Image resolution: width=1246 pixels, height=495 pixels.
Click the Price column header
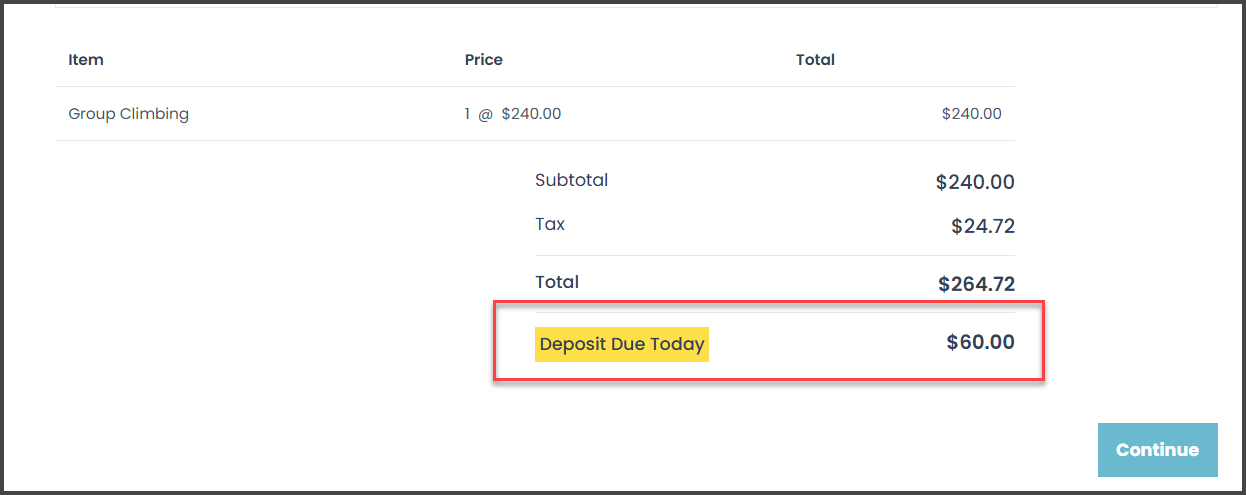pyautogui.click(x=484, y=60)
